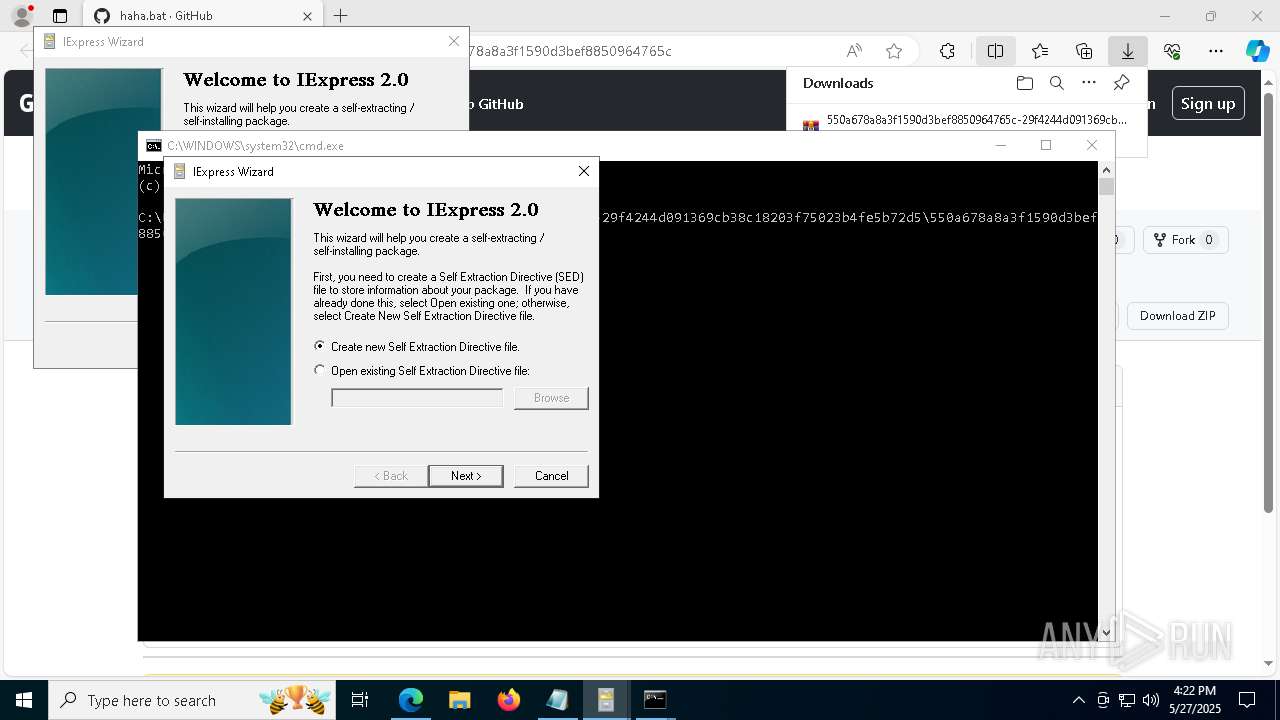Click the Fork button on gist
Screen dimensions: 1280x720
[1184, 240]
